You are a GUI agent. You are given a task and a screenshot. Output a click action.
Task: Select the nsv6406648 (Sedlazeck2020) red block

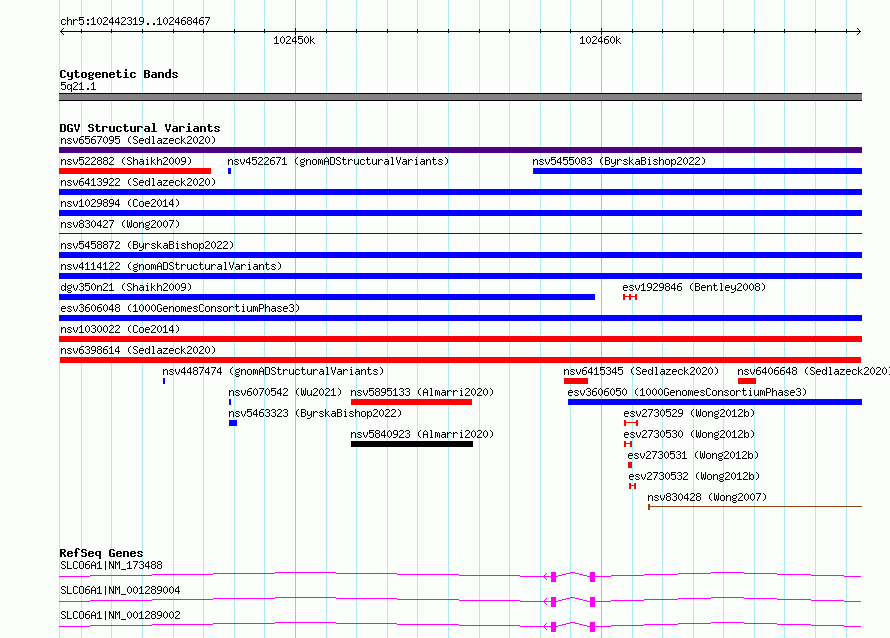[x=746, y=381]
